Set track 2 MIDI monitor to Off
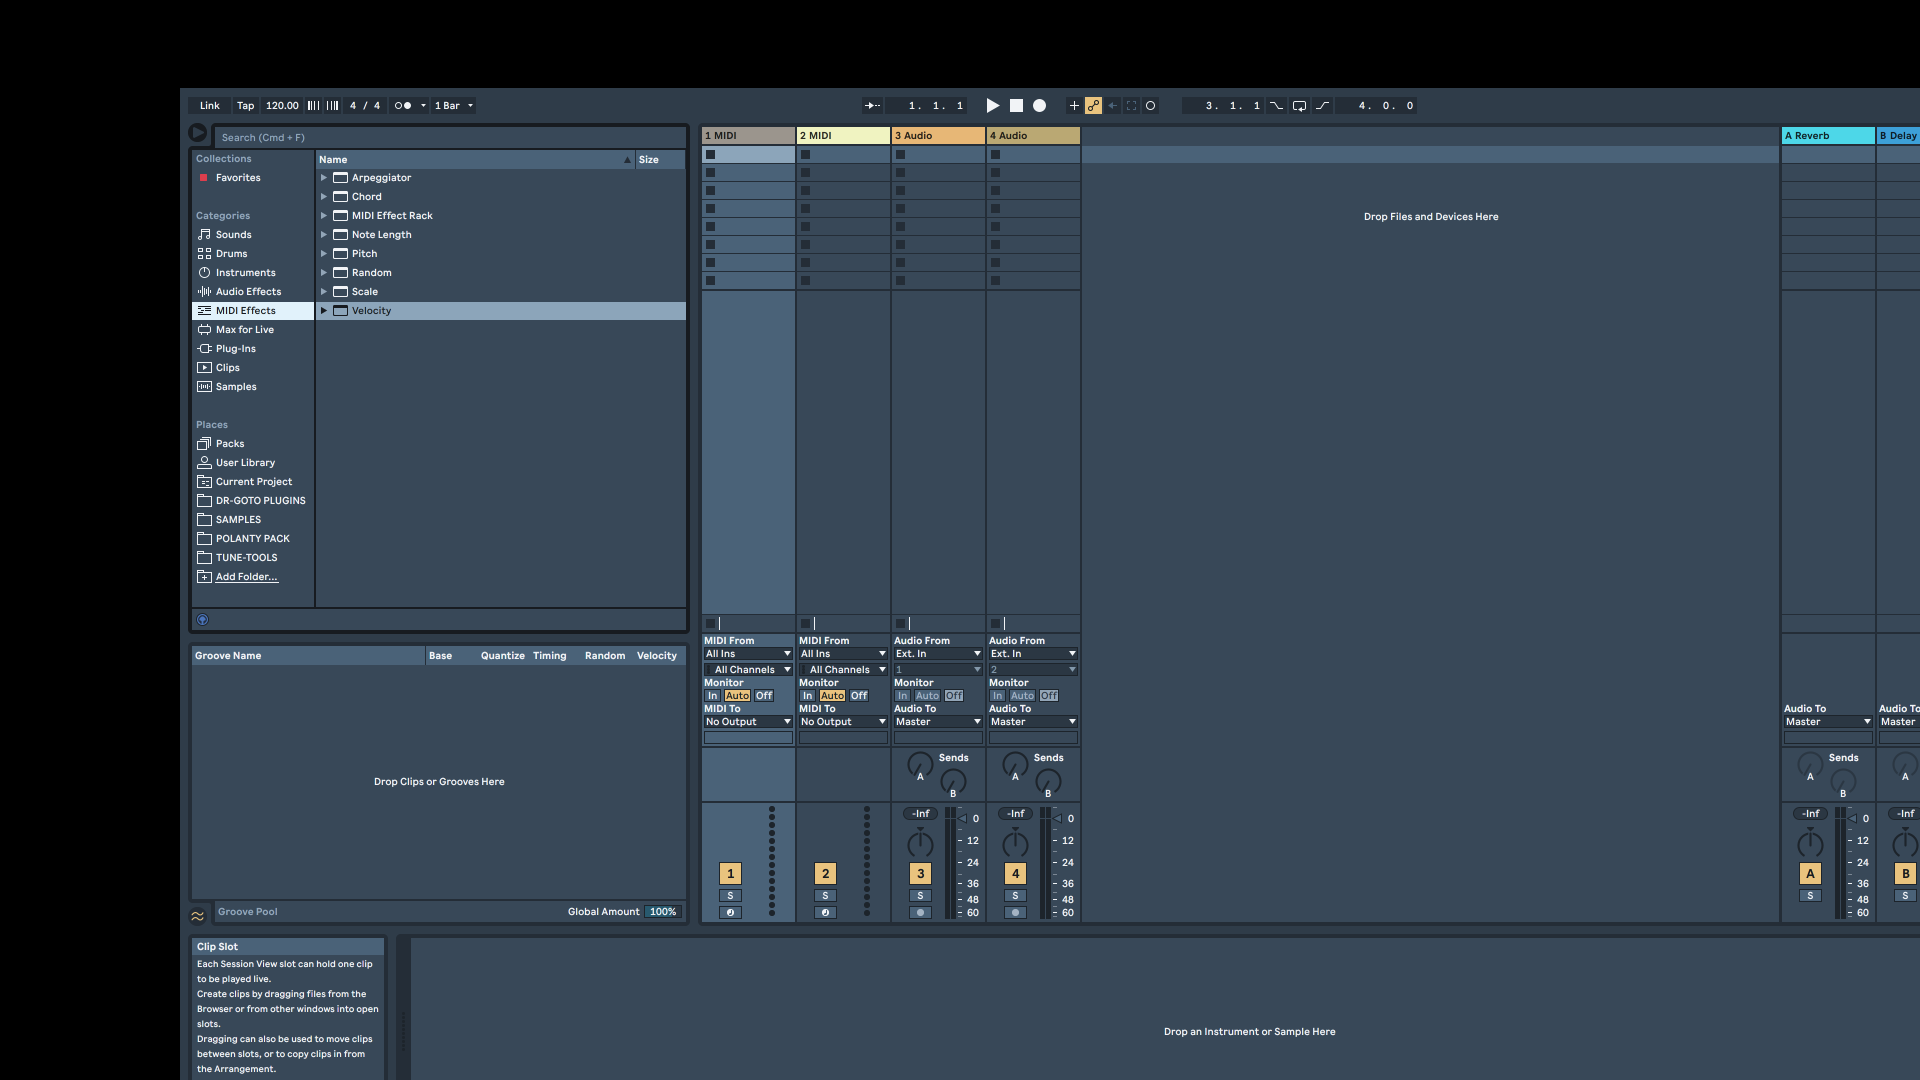 [x=859, y=696]
